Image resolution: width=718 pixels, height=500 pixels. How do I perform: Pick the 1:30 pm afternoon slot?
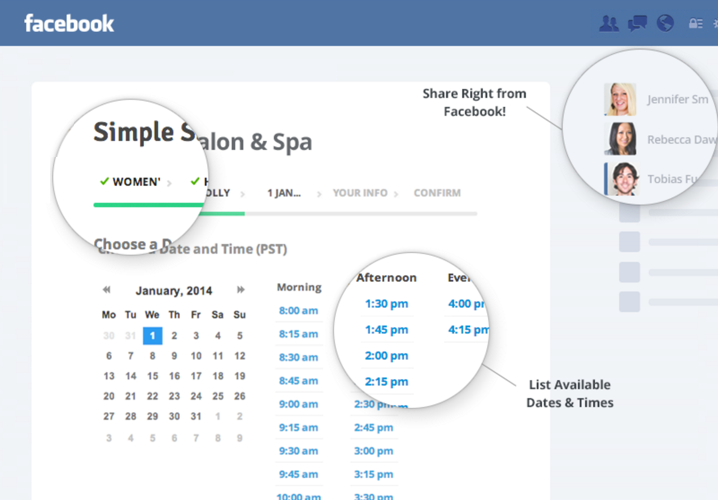[x=386, y=304]
